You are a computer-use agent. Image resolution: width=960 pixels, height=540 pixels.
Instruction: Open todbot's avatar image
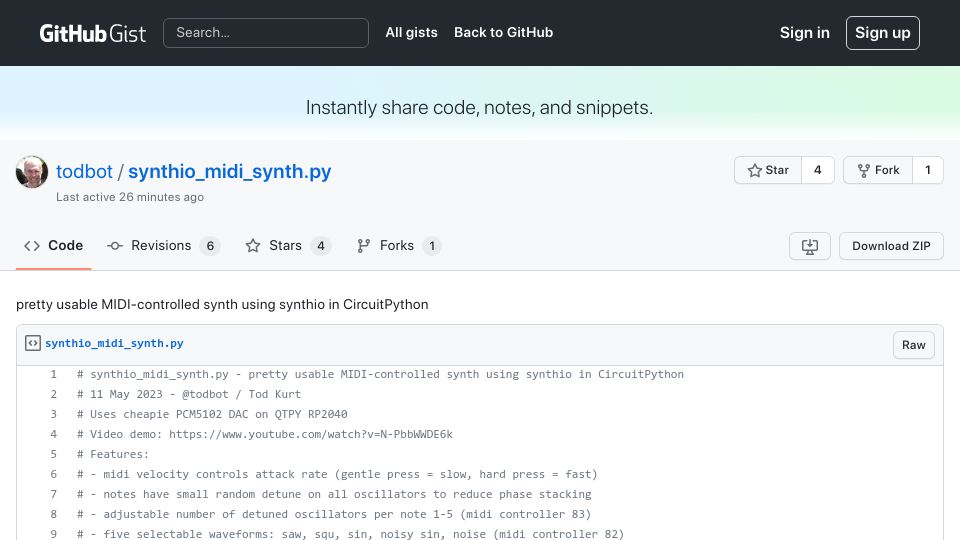[x=32, y=172]
